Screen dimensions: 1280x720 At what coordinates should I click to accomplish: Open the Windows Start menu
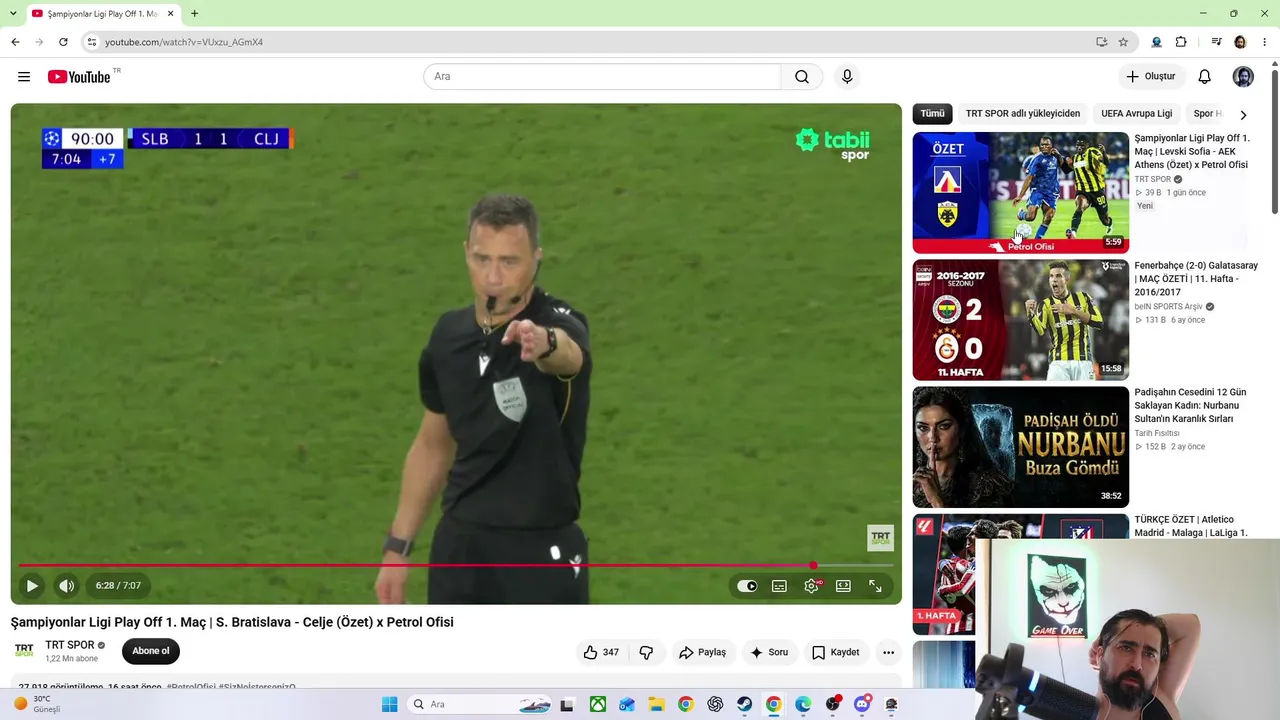tap(389, 705)
